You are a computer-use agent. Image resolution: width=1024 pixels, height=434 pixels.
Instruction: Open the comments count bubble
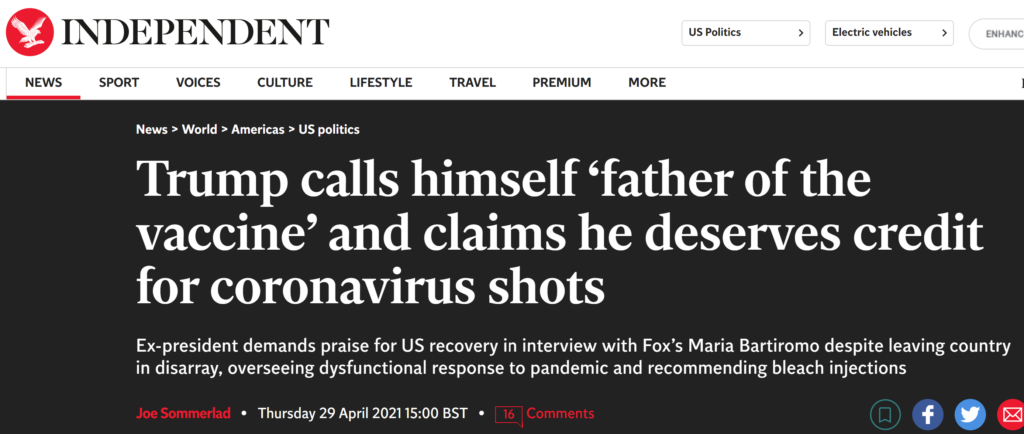pos(509,414)
